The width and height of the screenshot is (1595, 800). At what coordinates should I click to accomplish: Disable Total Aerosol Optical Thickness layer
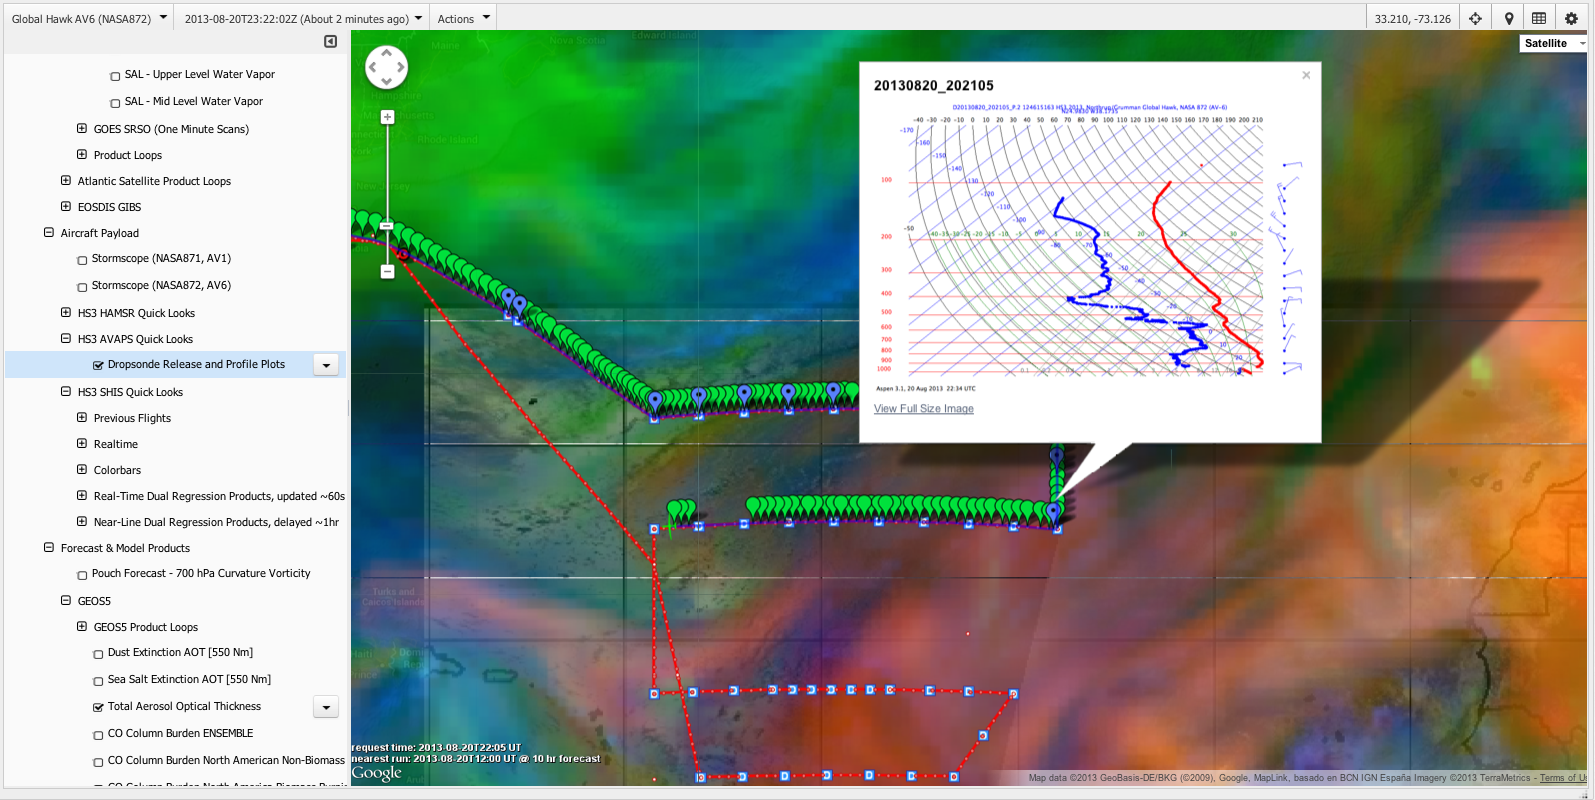pyautogui.click(x=99, y=708)
